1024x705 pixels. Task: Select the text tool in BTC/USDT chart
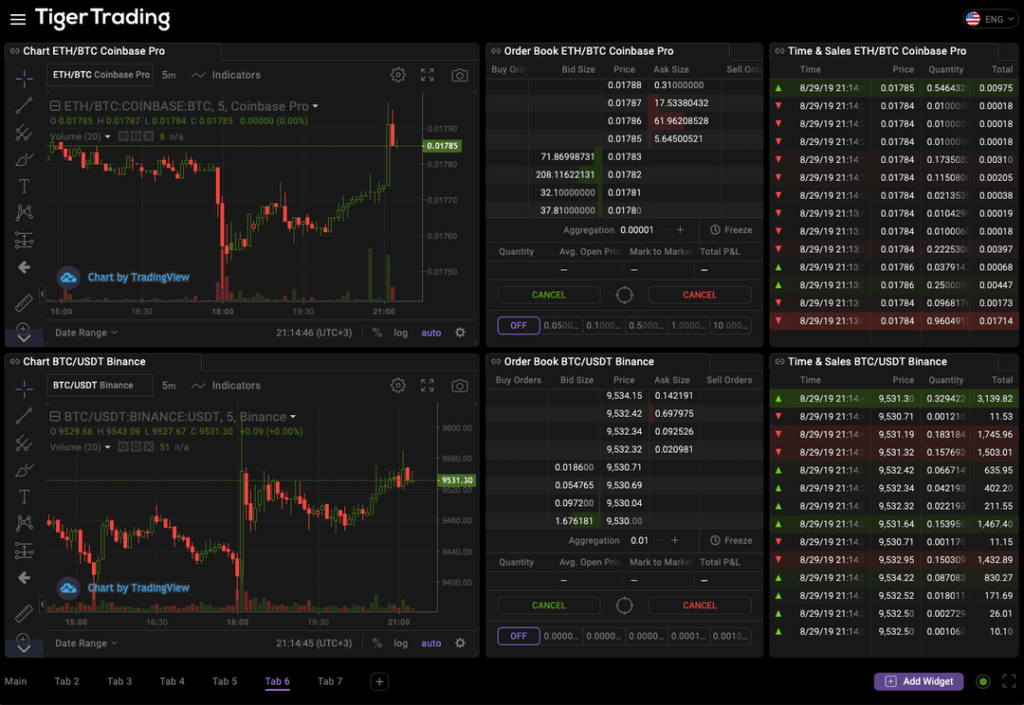24,497
